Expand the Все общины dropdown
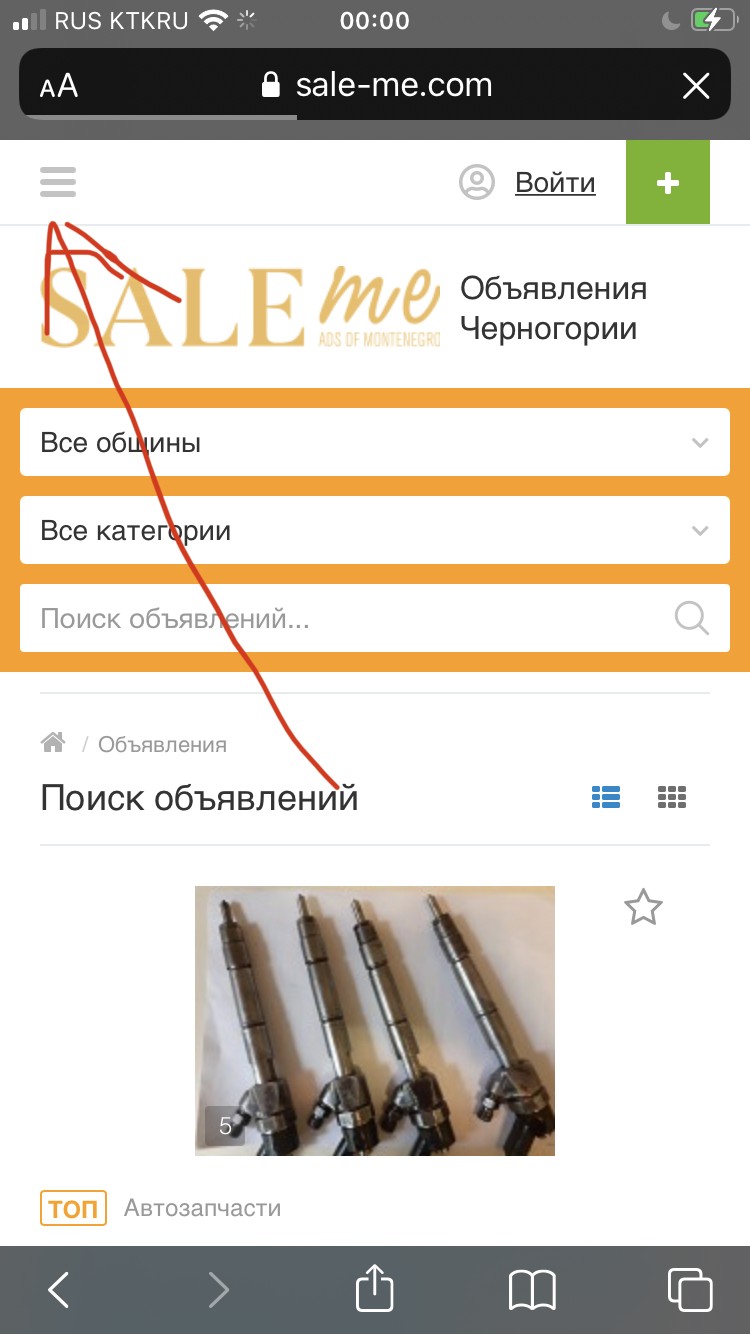 (x=375, y=442)
